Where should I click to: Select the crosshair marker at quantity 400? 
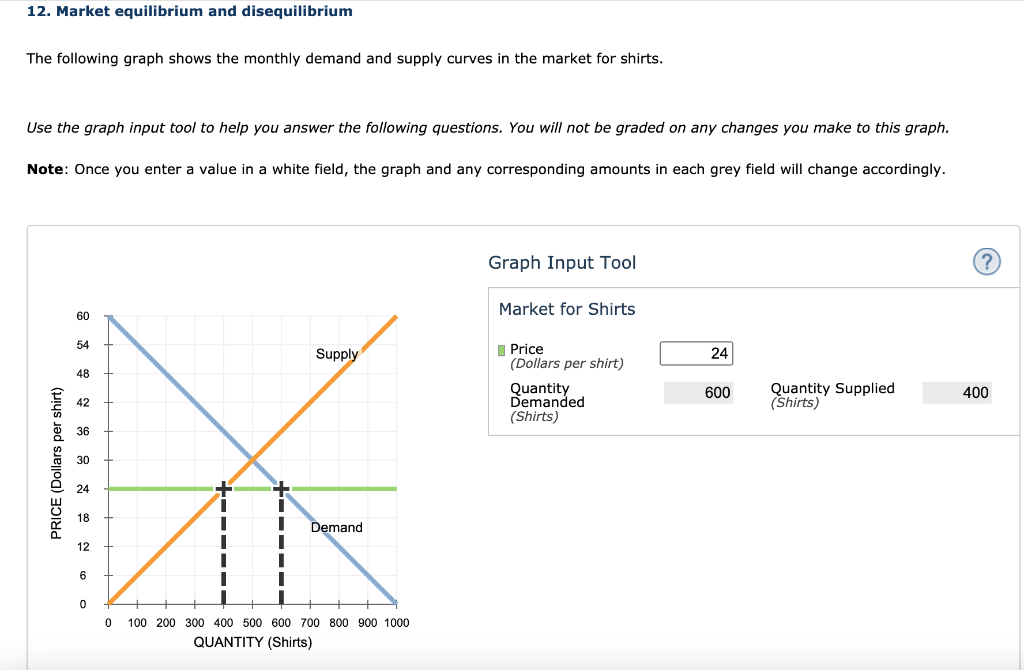(222, 488)
